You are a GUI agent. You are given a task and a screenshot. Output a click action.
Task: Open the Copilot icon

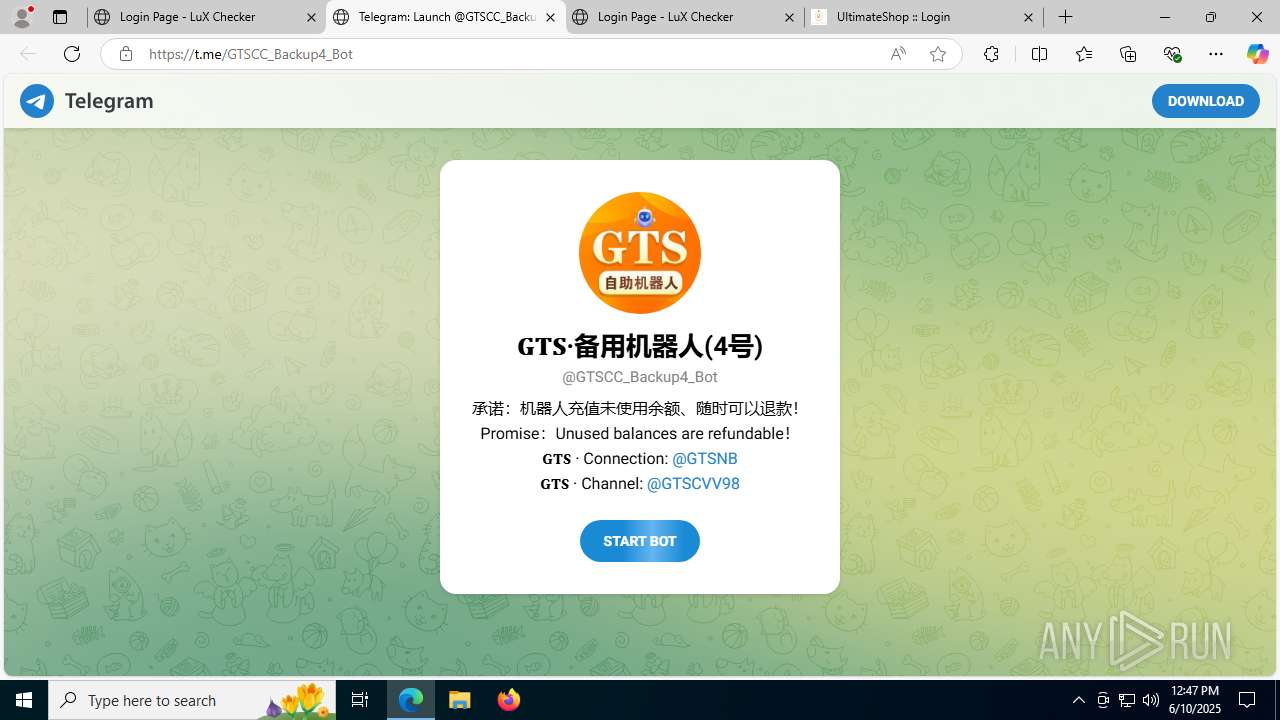tap(1258, 54)
